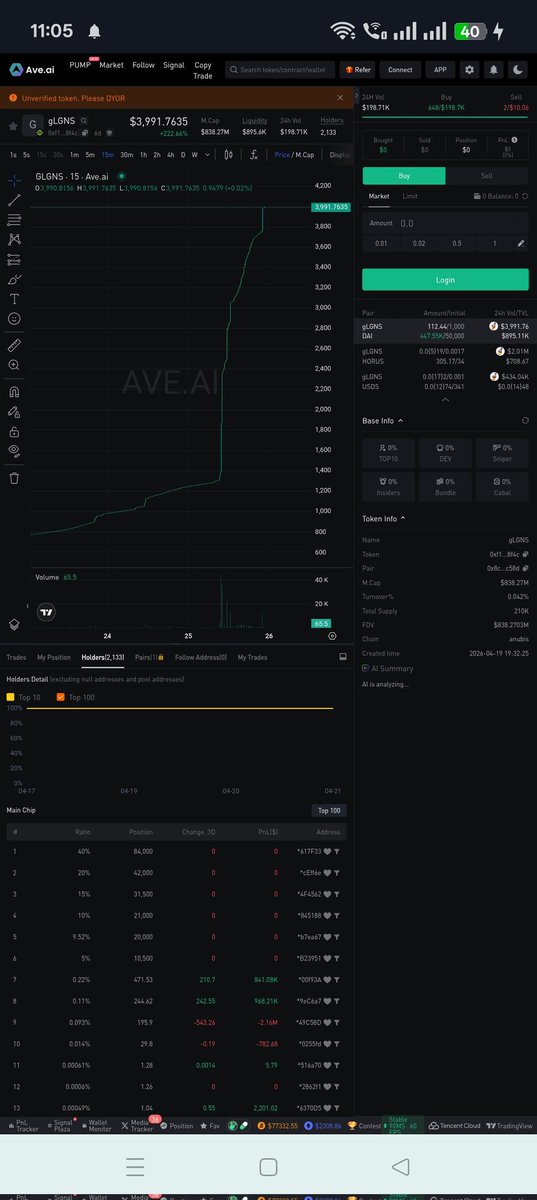The image size is (537, 1200).
Task: Switch to the Trades tab
Action: point(16,657)
